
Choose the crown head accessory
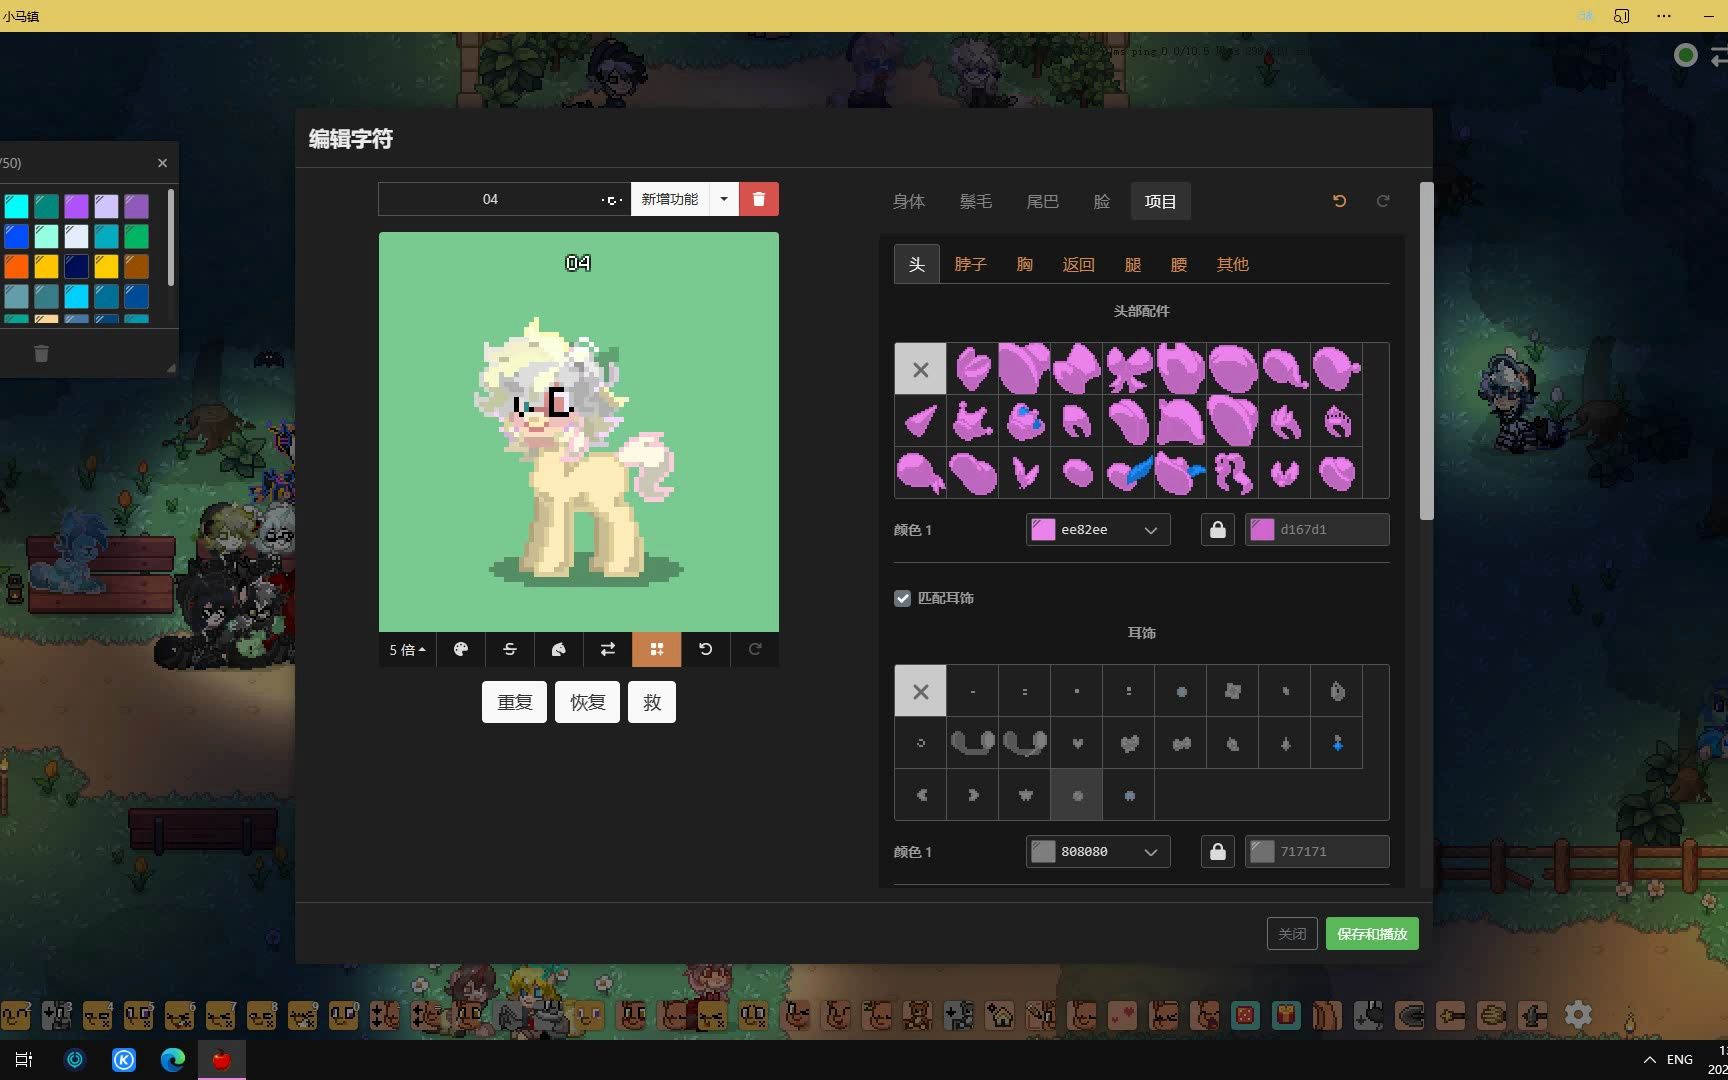click(972, 421)
